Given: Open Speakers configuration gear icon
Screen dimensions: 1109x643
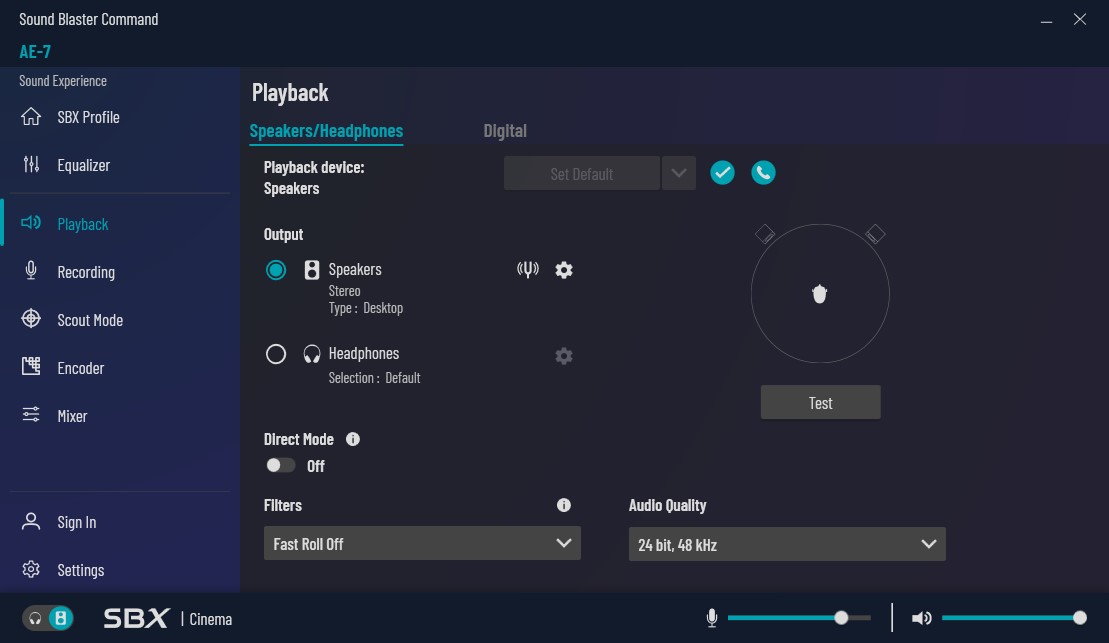Looking at the screenshot, I should tap(564, 270).
